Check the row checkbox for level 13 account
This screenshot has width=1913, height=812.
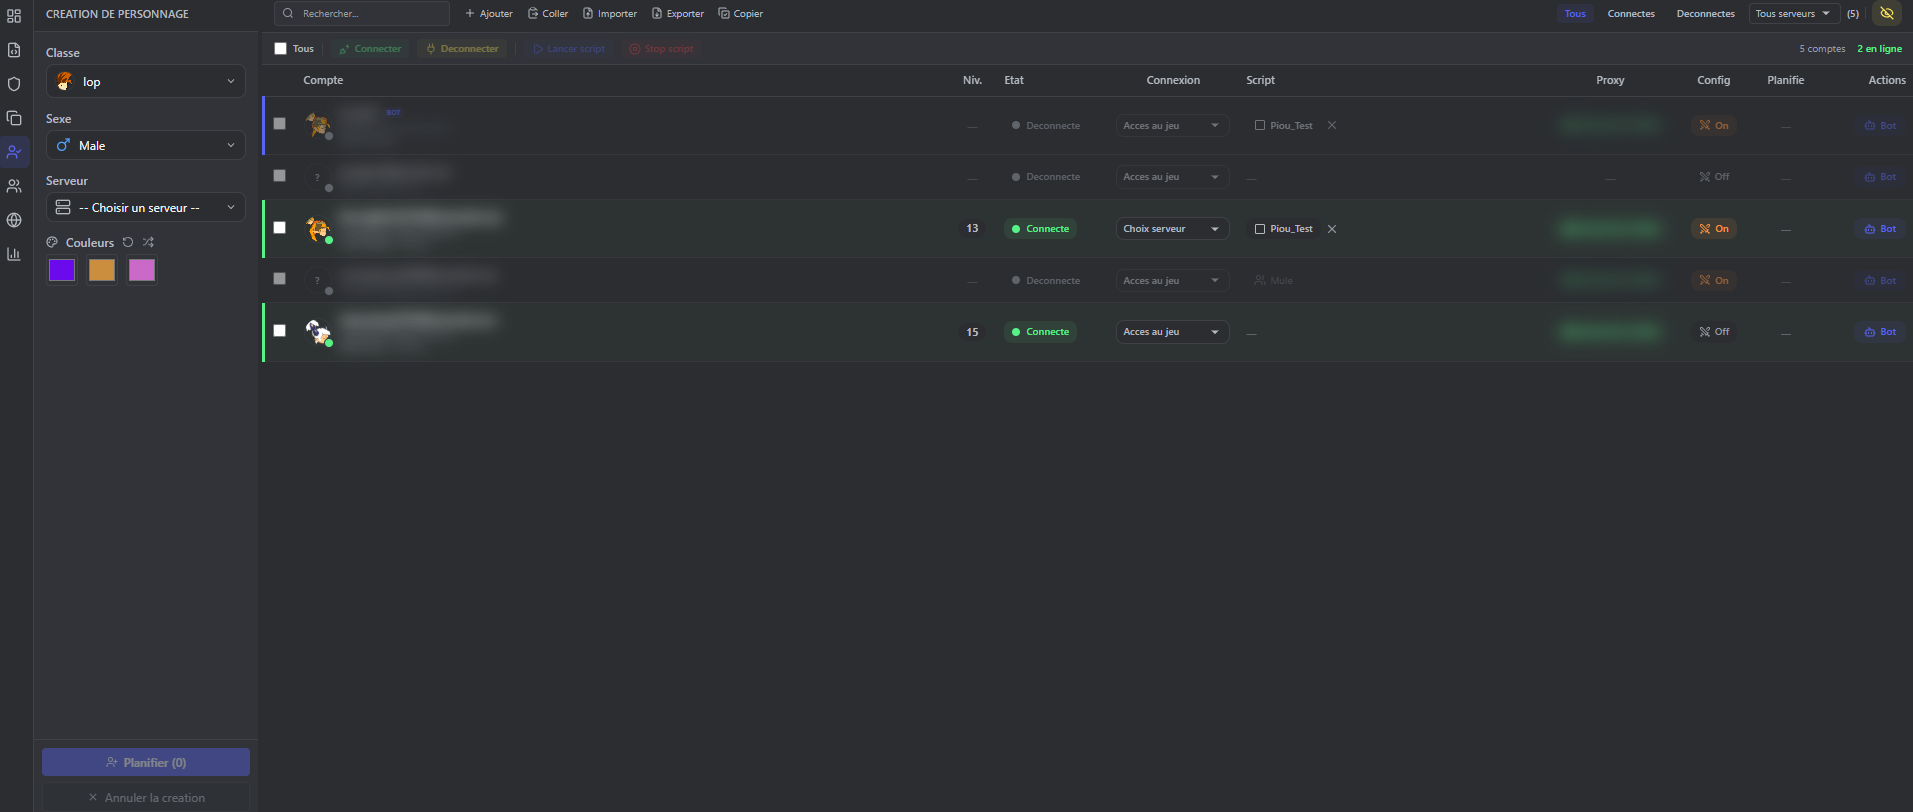click(x=280, y=228)
